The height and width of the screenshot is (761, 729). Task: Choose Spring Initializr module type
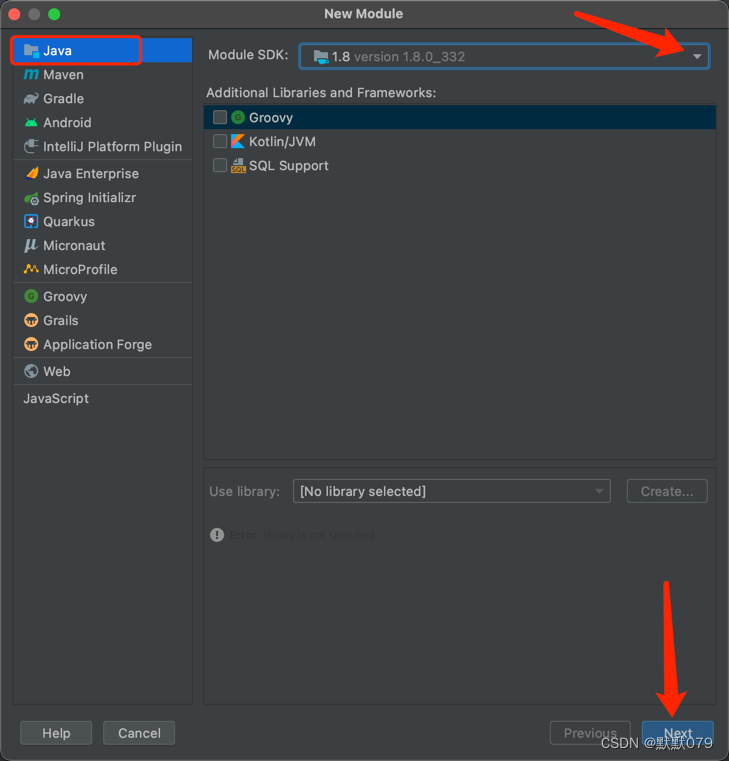tap(102, 198)
